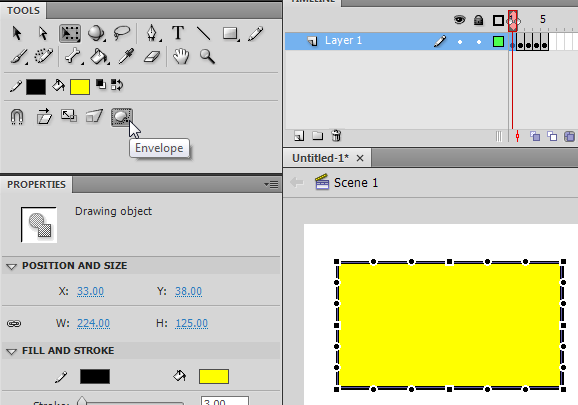Toggle lock all layers padlock
The width and height of the screenshot is (578, 405).
coord(478,20)
